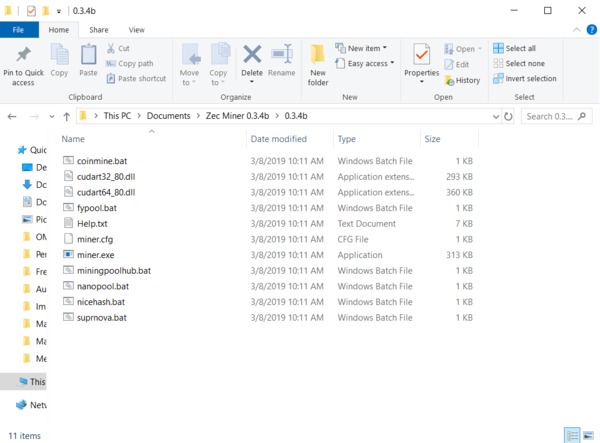Click This PC in address breadcrumb
Screen dimensions: 600x443
117,116
